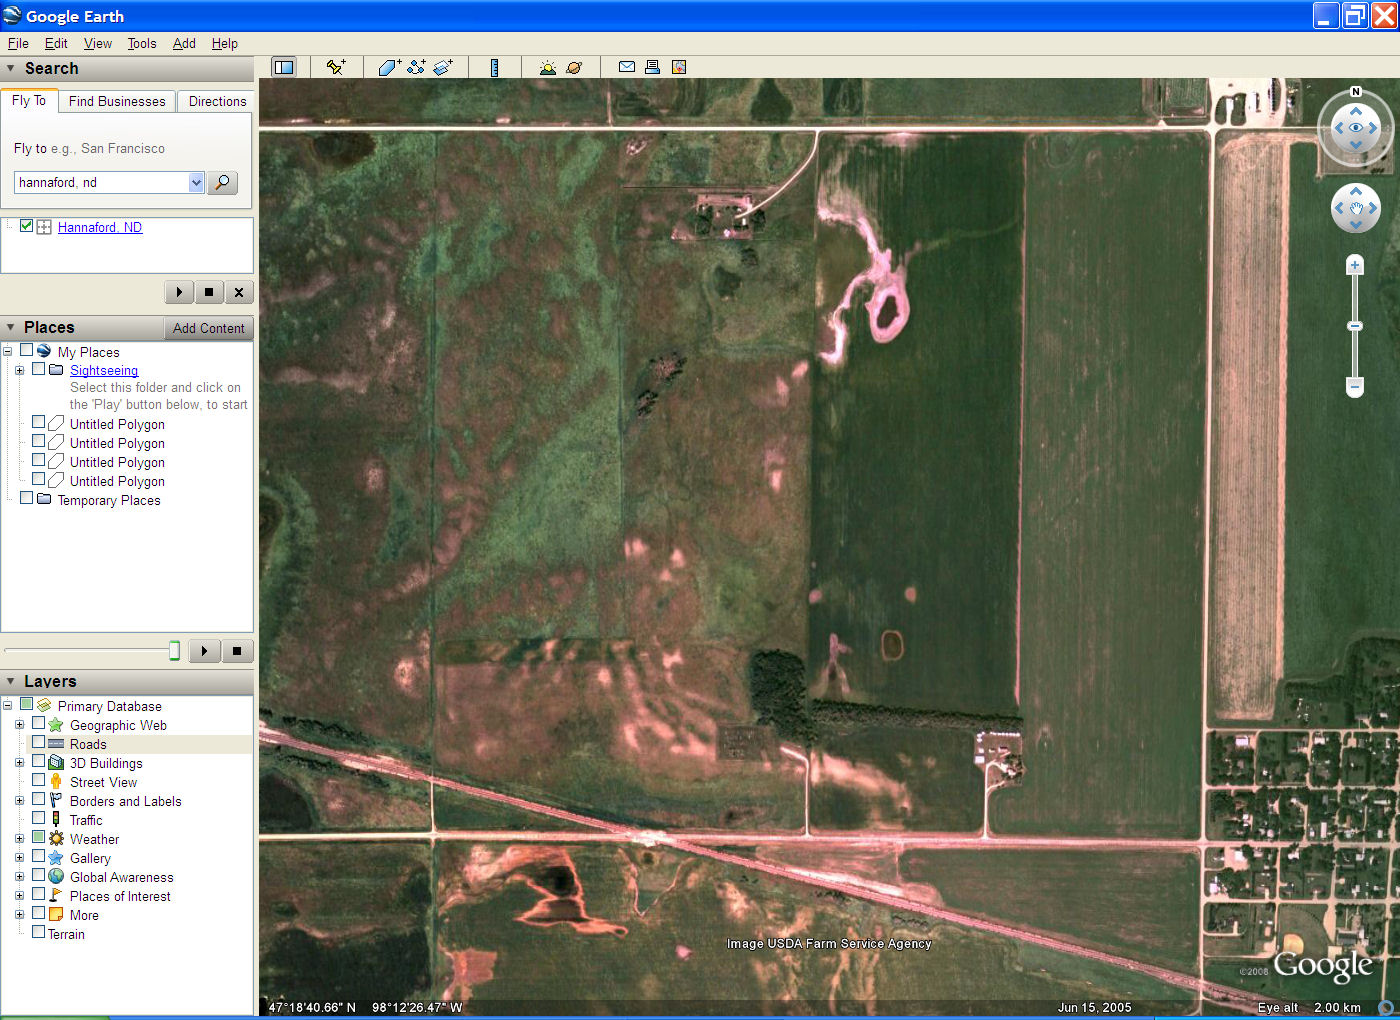Switch to Sky mode with planet icon

coord(574,67)
